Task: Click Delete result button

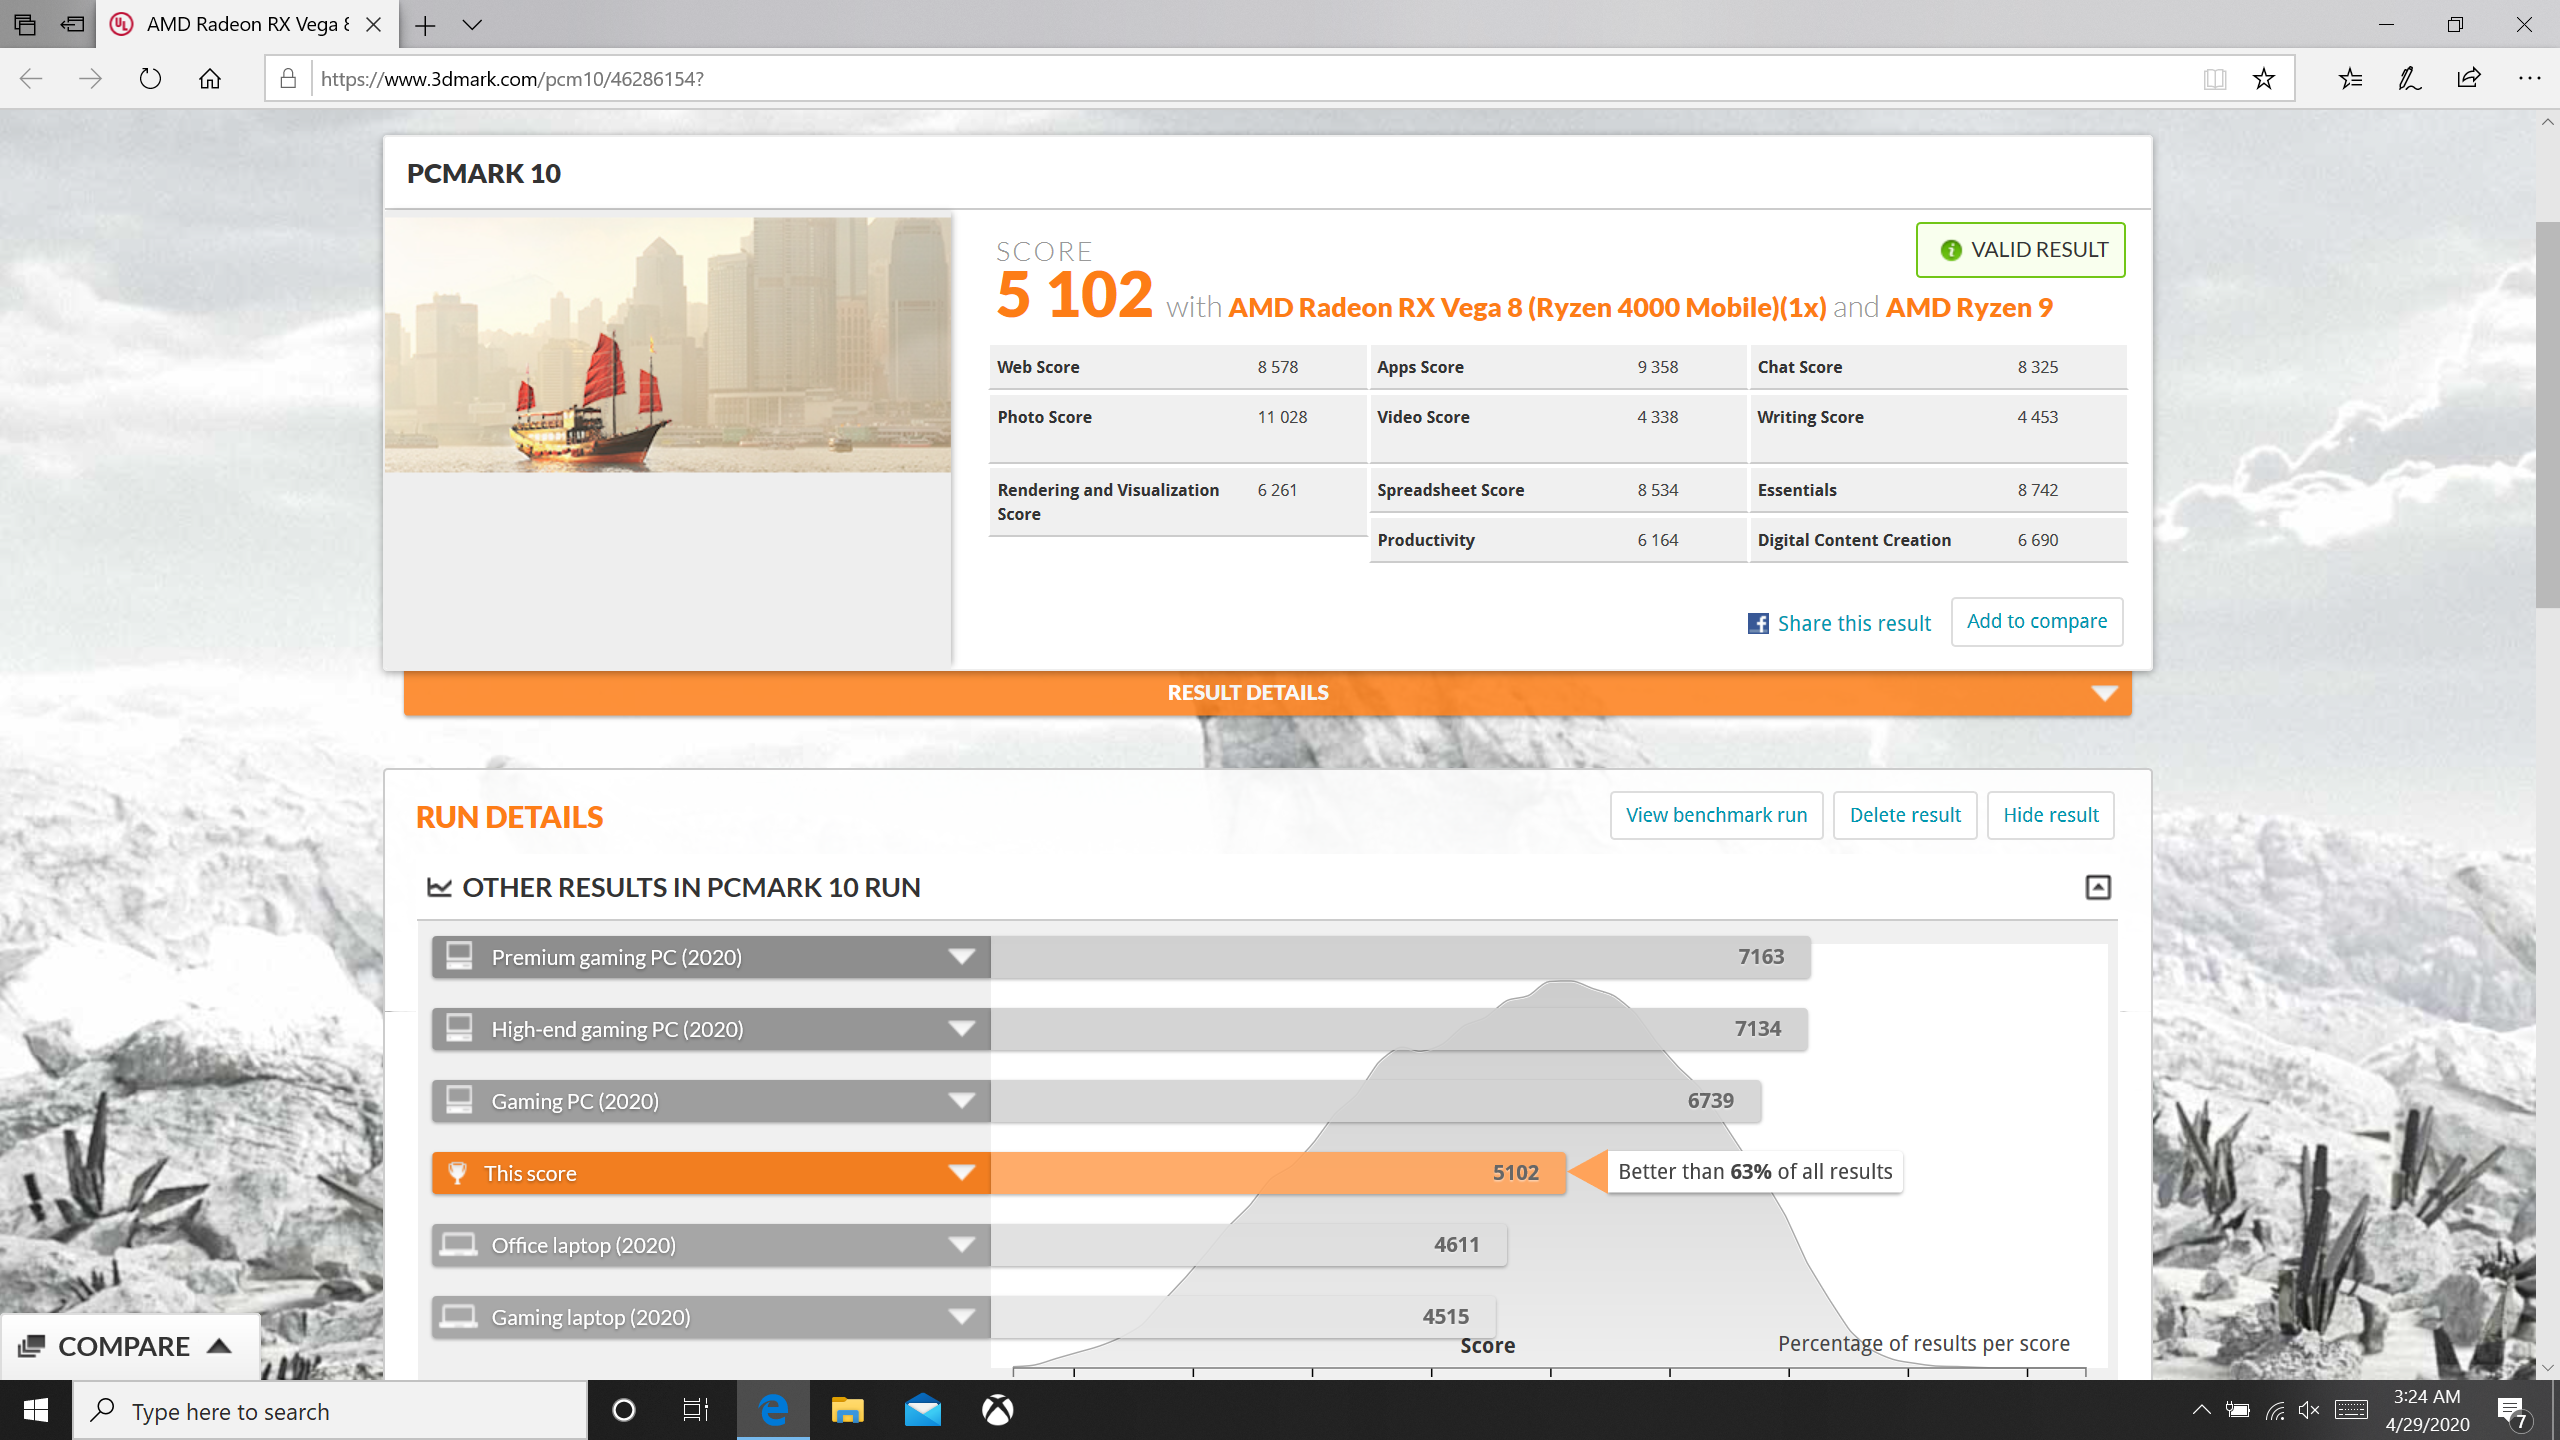Action: pyautogui.click(x=1905, y=815)
